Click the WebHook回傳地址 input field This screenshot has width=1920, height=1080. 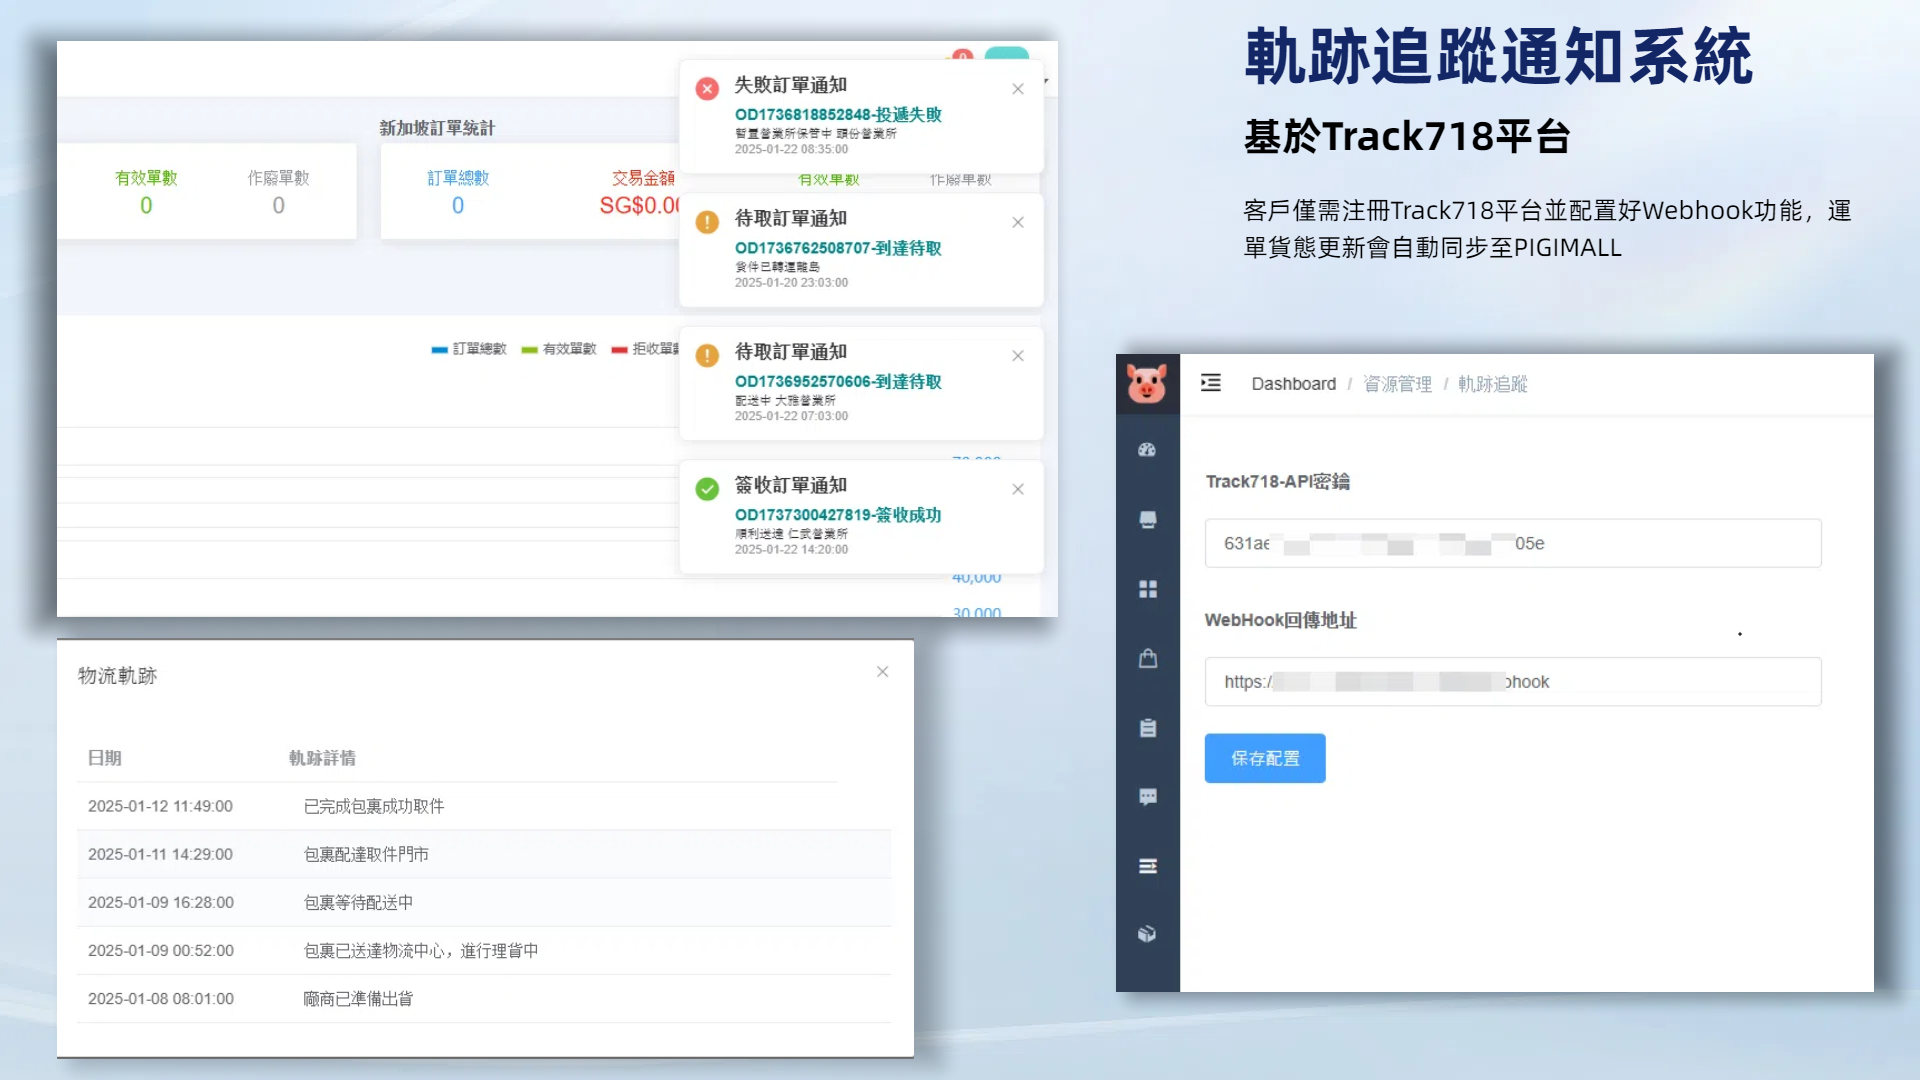(1513, 682)
